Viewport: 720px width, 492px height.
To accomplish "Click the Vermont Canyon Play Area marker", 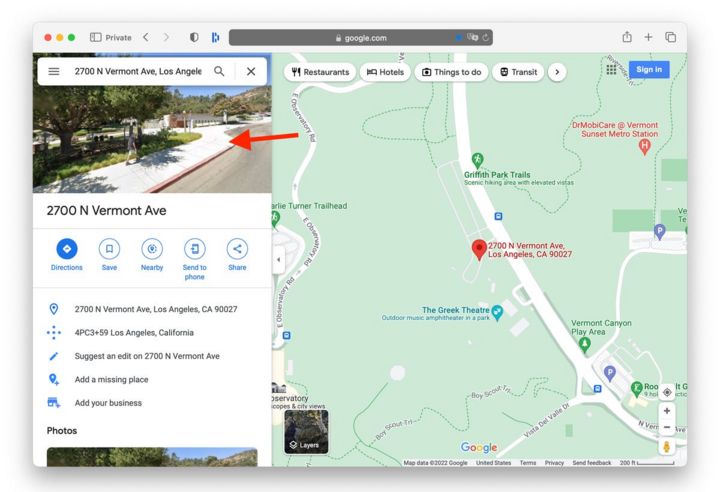I will [x=584, y=345].
